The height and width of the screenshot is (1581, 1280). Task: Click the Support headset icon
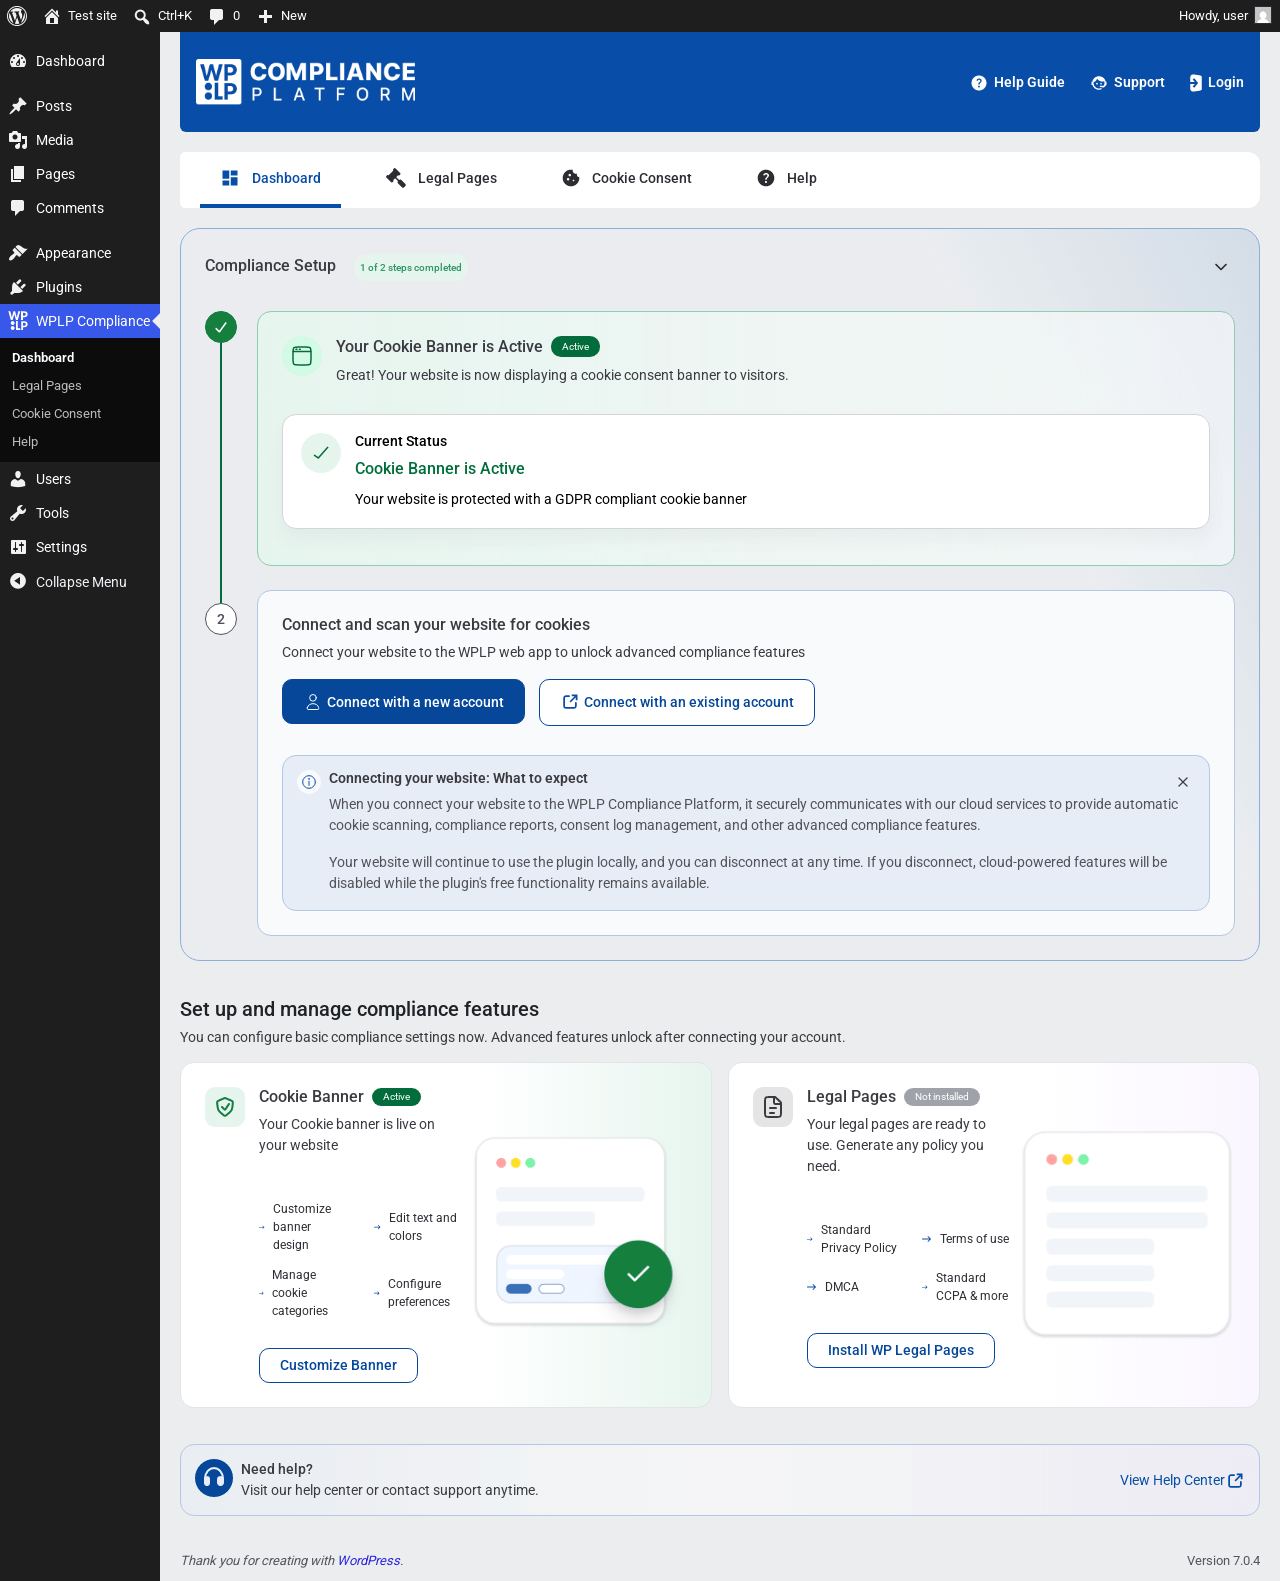click(x=1099, y=83)
